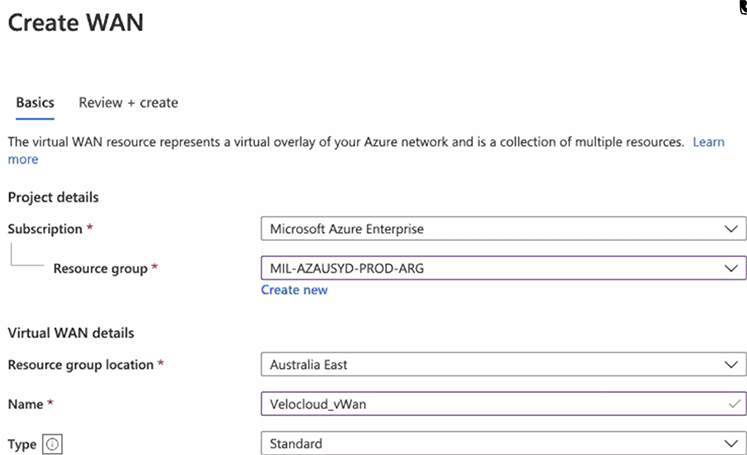The height and width of the screenshot is (455, 747).
Task: Expand the Type dropdown showing Standard
Action: [x=503, y=443]
